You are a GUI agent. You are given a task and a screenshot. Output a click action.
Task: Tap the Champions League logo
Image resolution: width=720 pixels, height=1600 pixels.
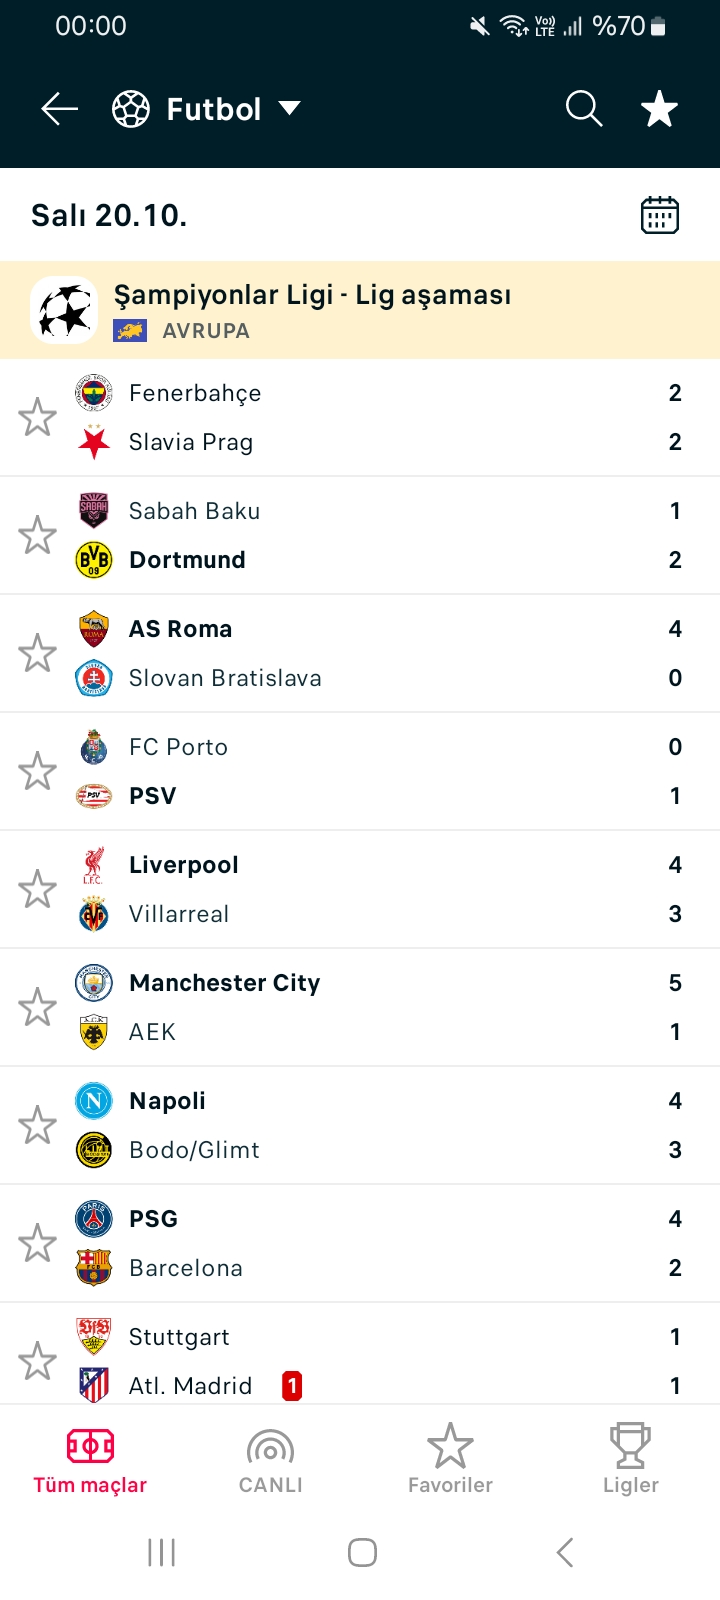click(x=65, y=310)
